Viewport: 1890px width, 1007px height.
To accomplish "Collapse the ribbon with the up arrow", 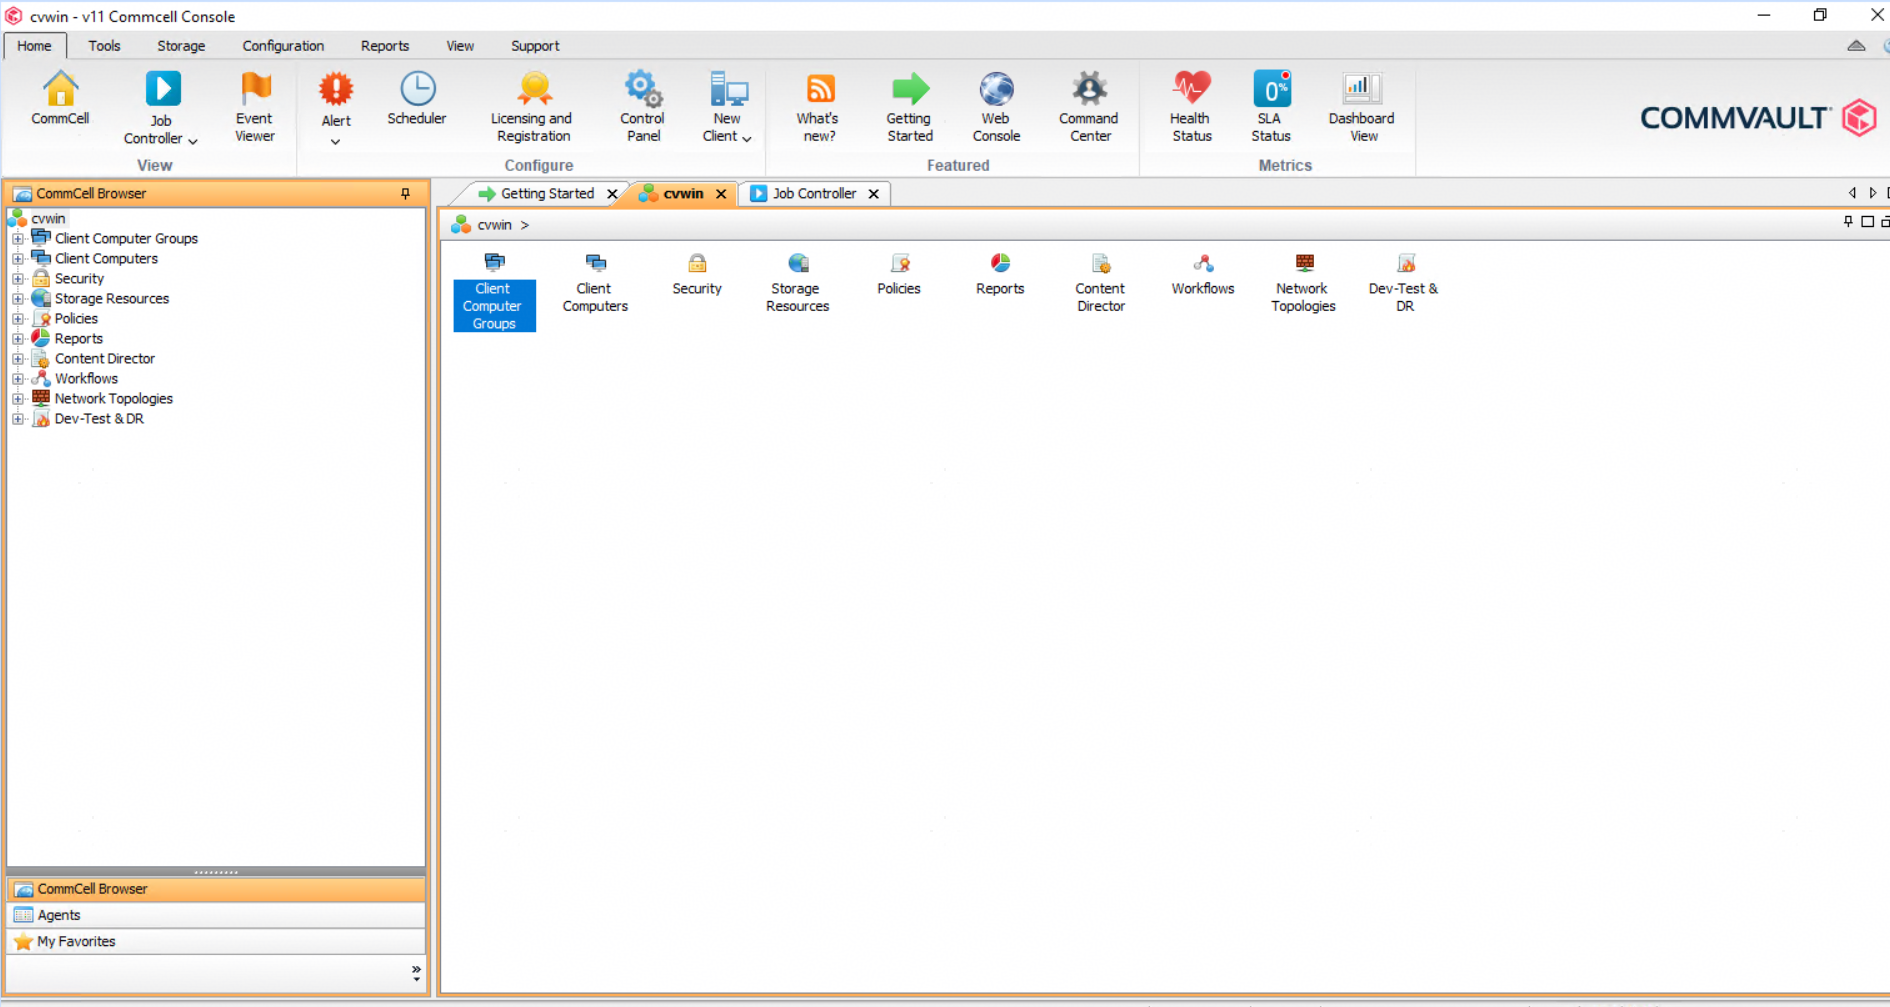I will pyautogui.click(x=1856, y=46).
